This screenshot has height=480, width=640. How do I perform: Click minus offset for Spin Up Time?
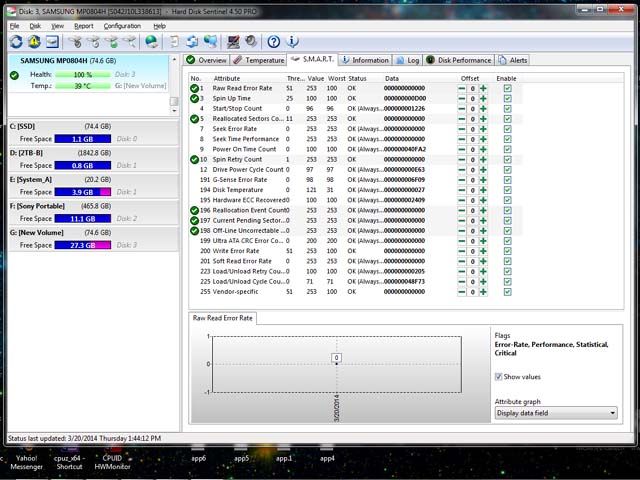(461, 99)
